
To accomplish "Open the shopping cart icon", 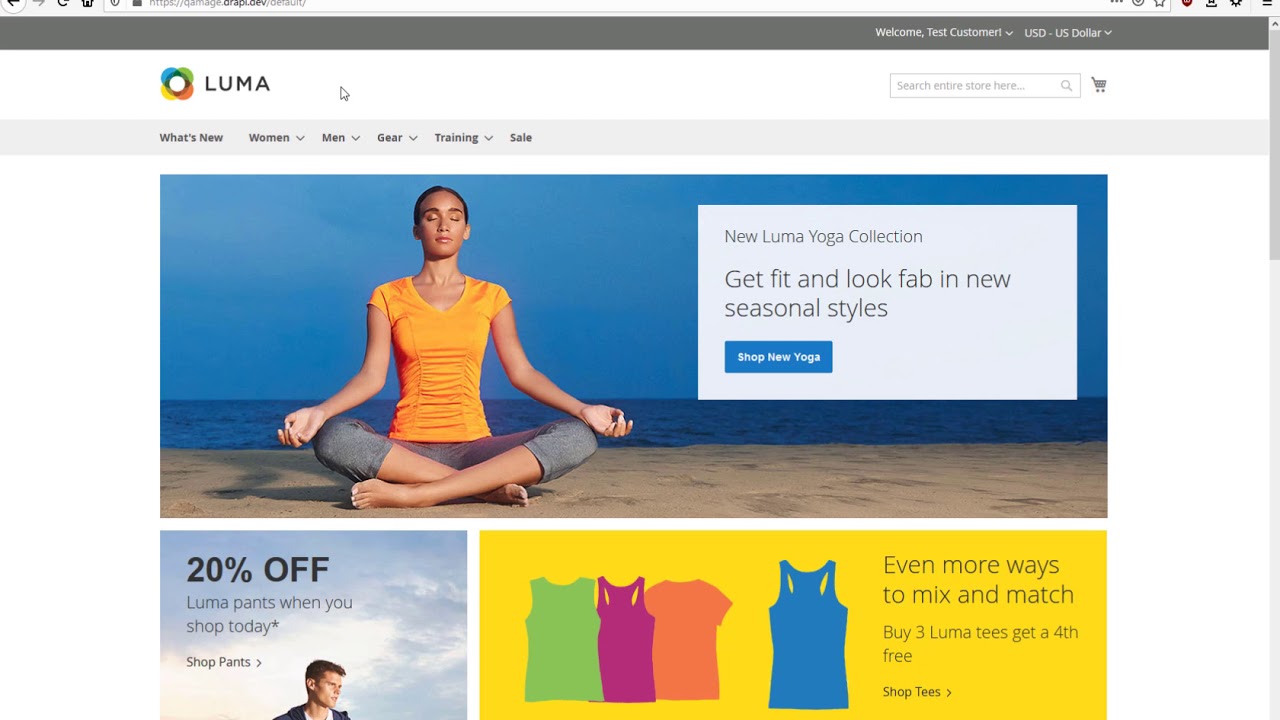I will point(1099,85).
